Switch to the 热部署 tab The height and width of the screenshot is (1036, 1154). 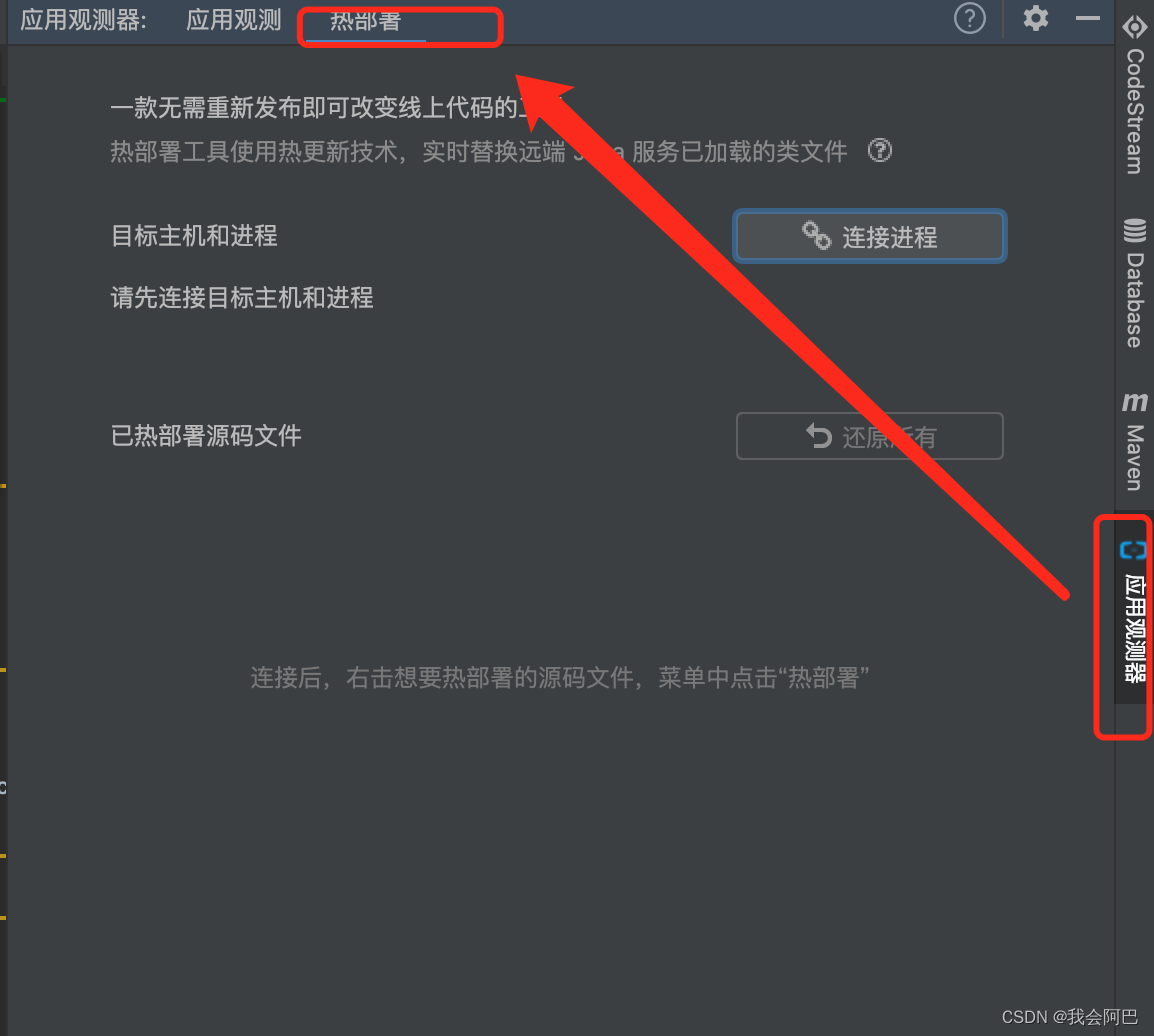click(x=365, y=21)
